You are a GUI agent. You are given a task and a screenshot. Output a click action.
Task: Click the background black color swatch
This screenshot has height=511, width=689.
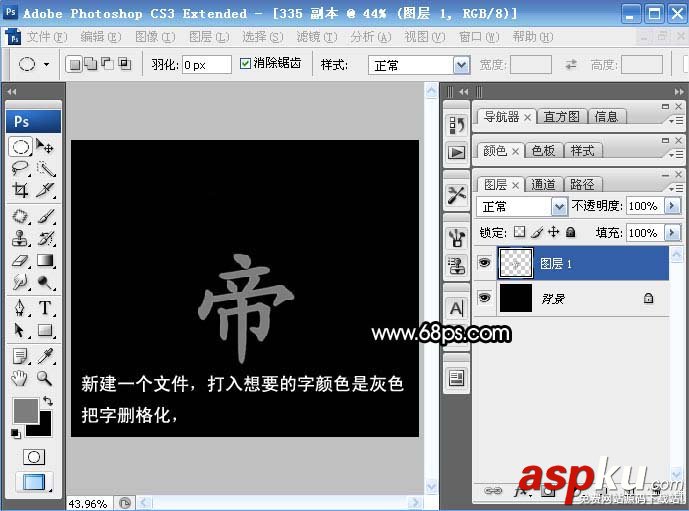click(x=45, y=428)
